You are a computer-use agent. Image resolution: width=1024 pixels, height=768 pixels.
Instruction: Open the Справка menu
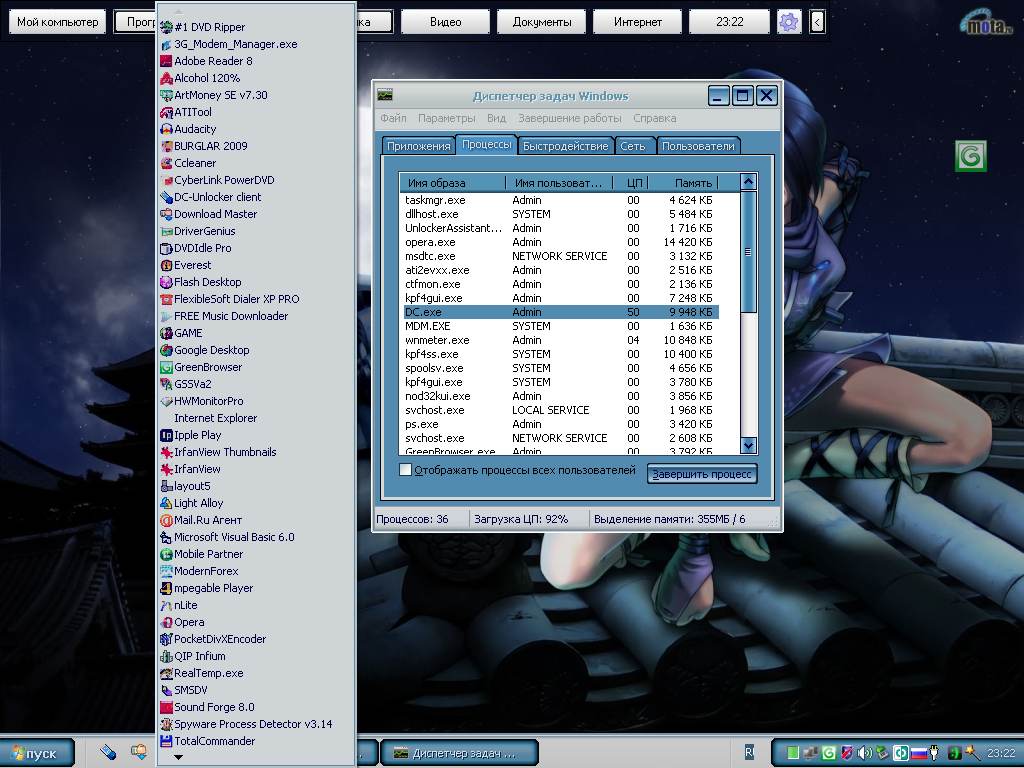tap(654, 118)
